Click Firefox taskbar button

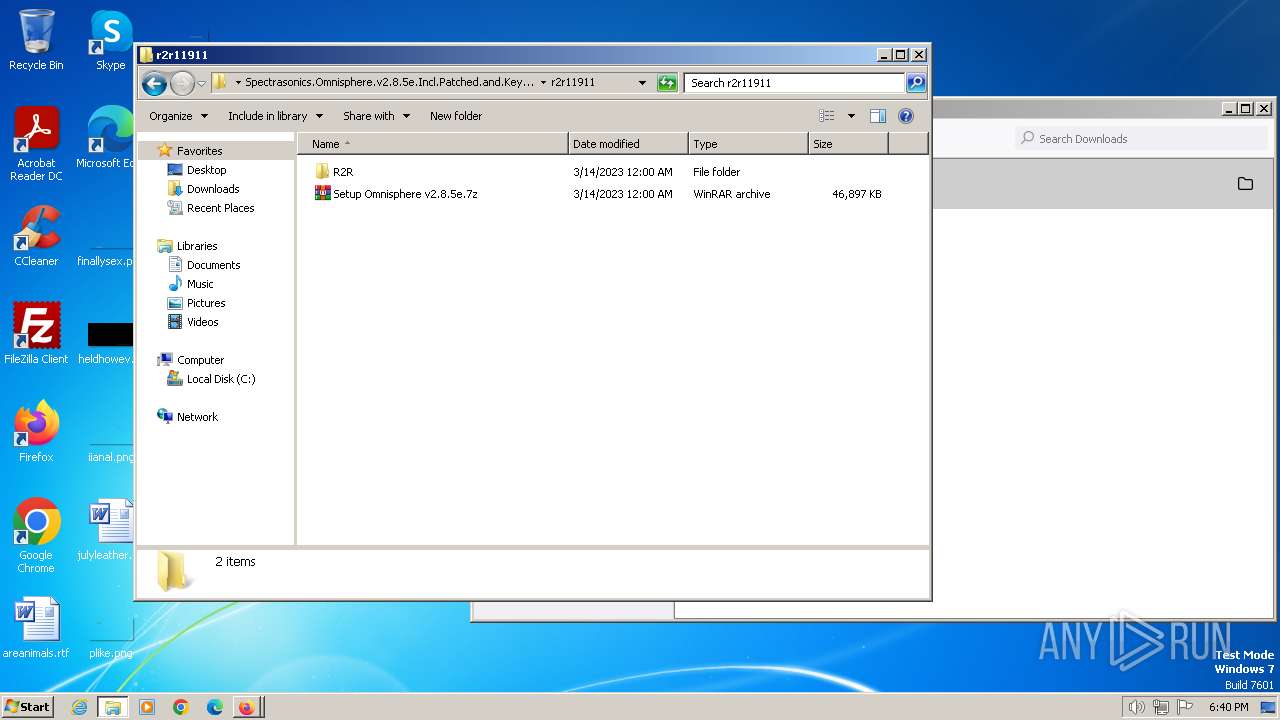point(248,707)
